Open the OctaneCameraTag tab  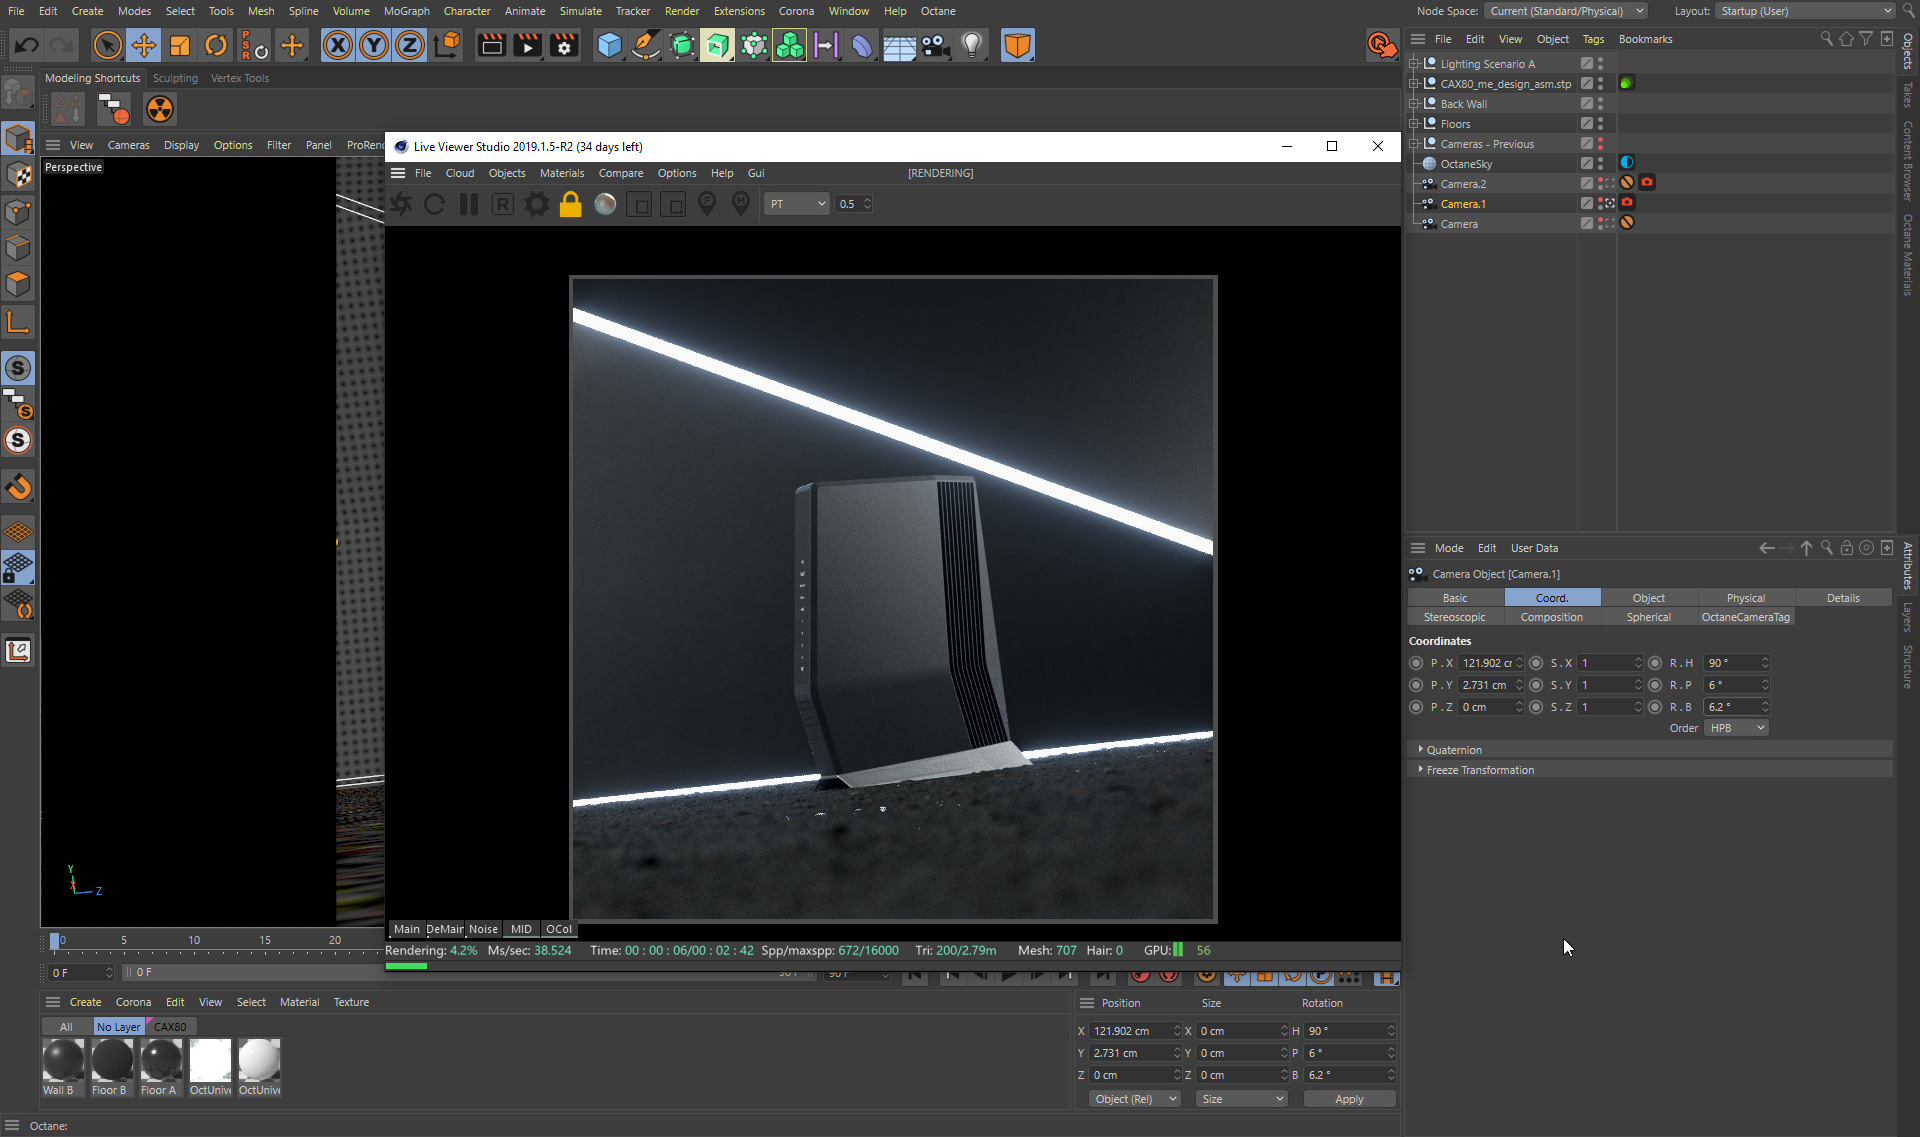pos(1746,617)
